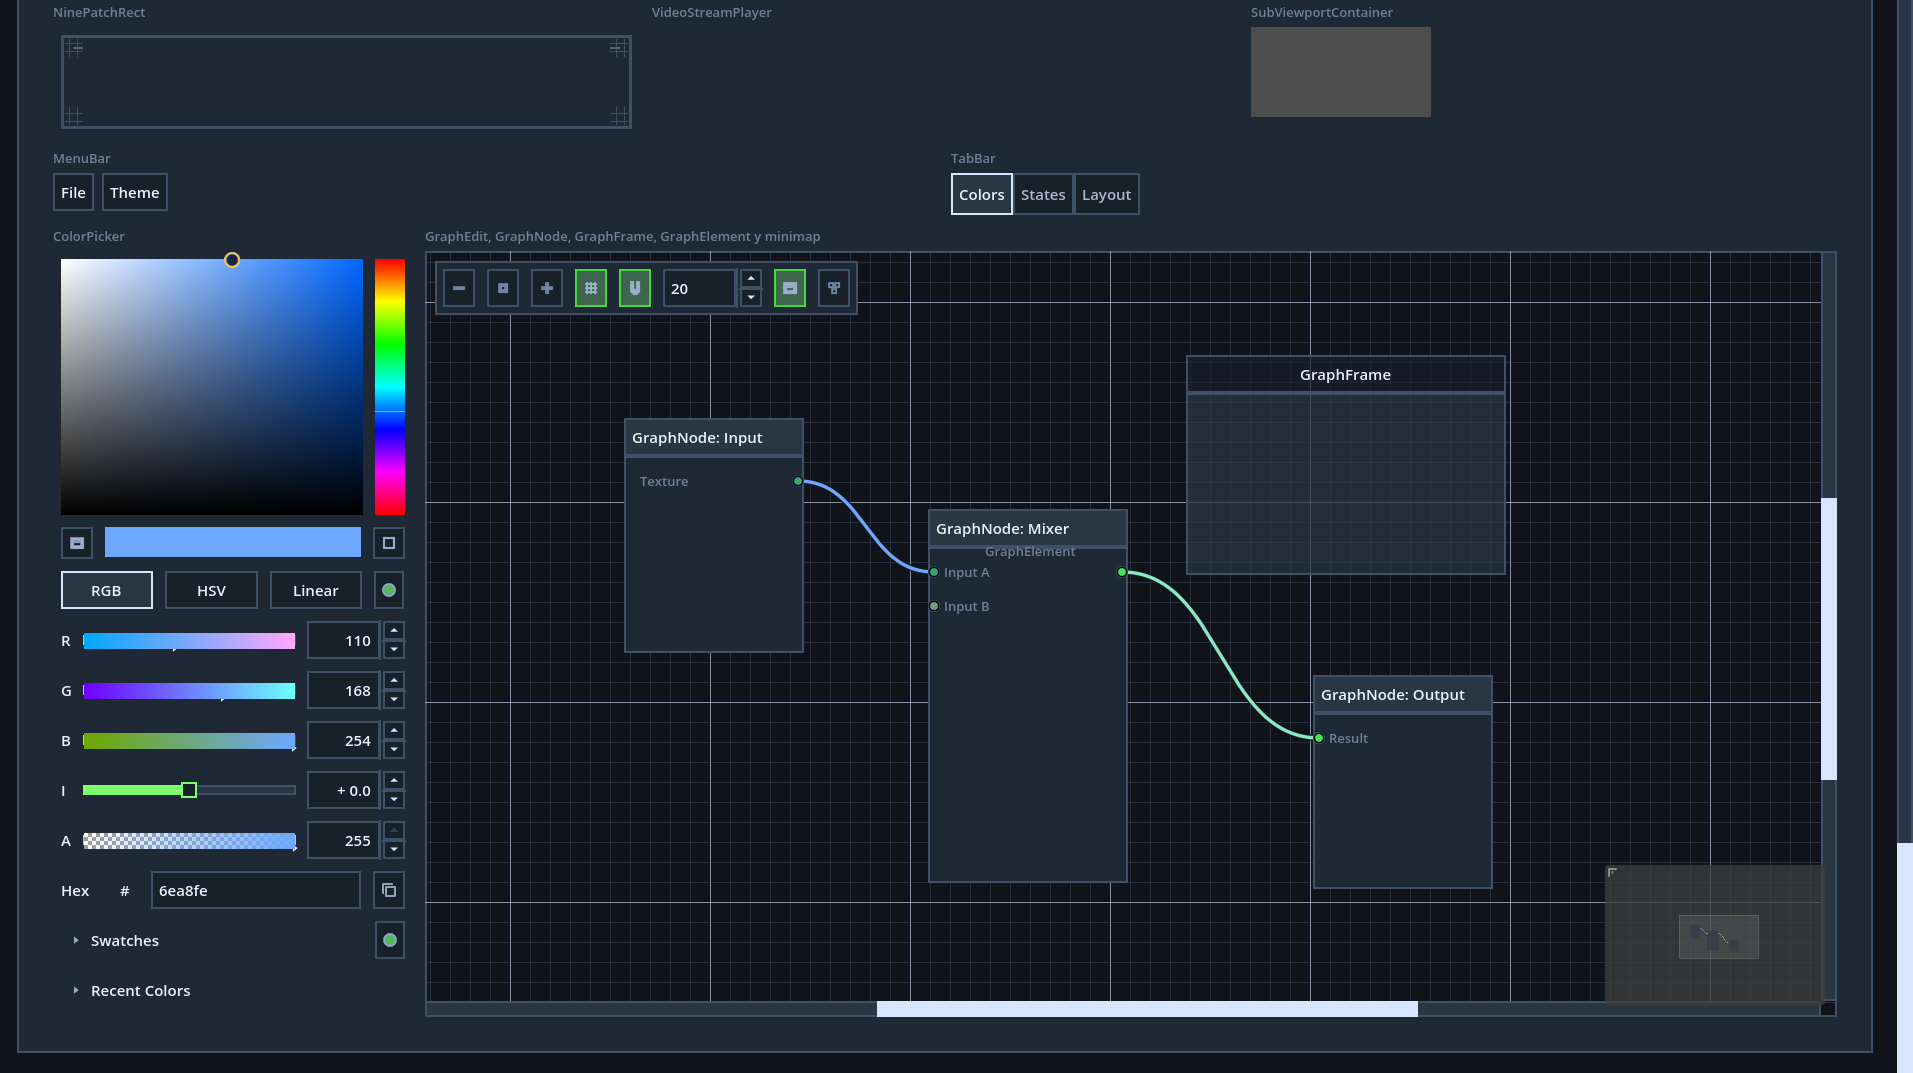Adjust the I intensity slider

tap(189, 790)
